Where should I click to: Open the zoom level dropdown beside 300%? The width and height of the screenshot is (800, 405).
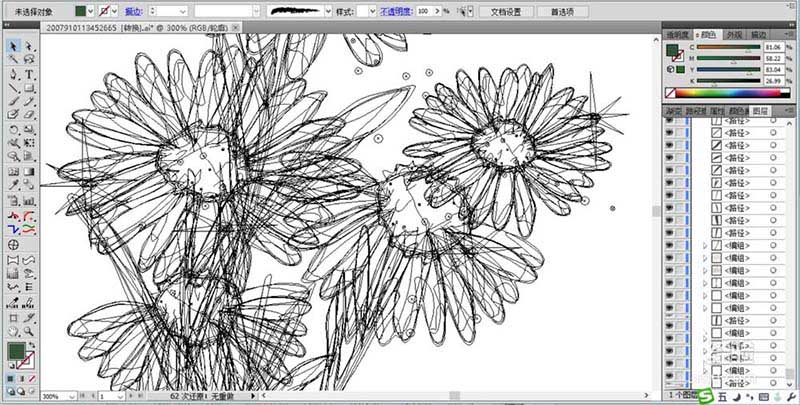click(71, 396)
